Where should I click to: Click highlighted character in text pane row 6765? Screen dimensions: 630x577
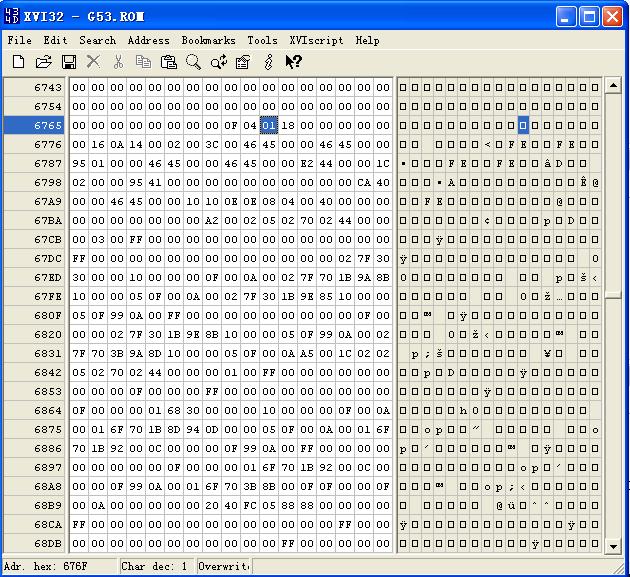[x=523, y=125]
